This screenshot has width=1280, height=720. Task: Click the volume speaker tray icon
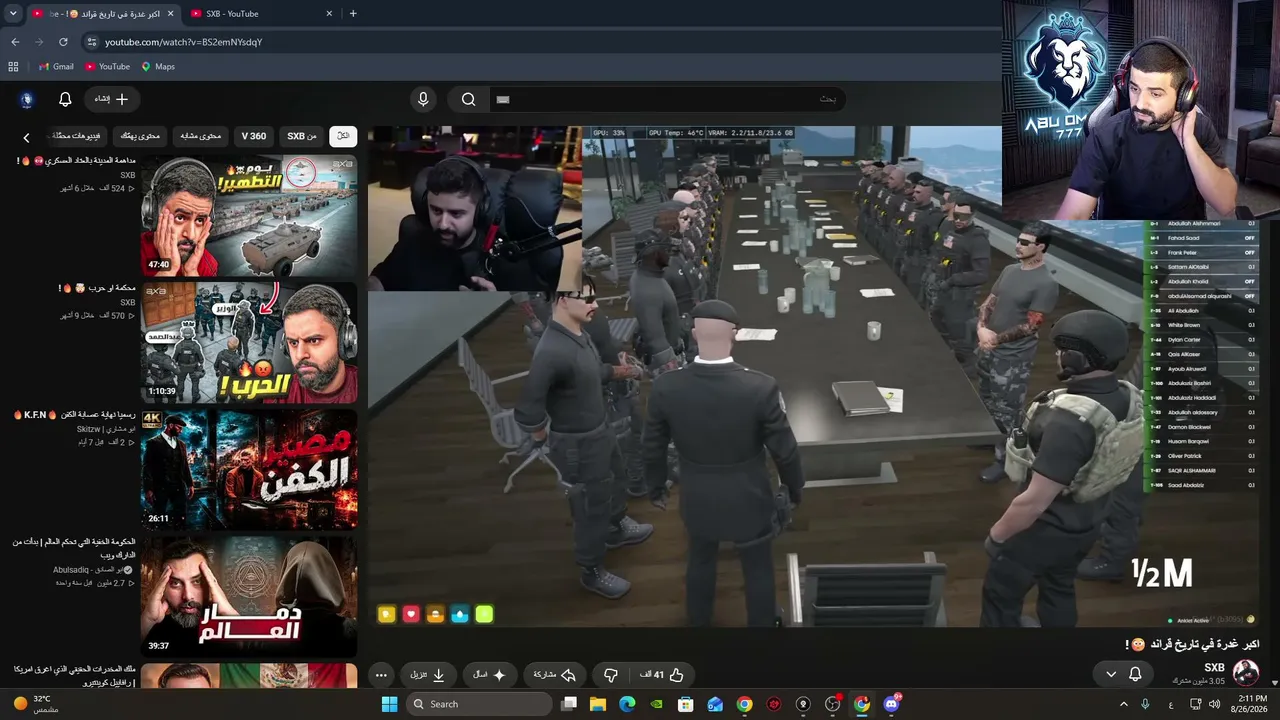click(x=1214, y=704)
